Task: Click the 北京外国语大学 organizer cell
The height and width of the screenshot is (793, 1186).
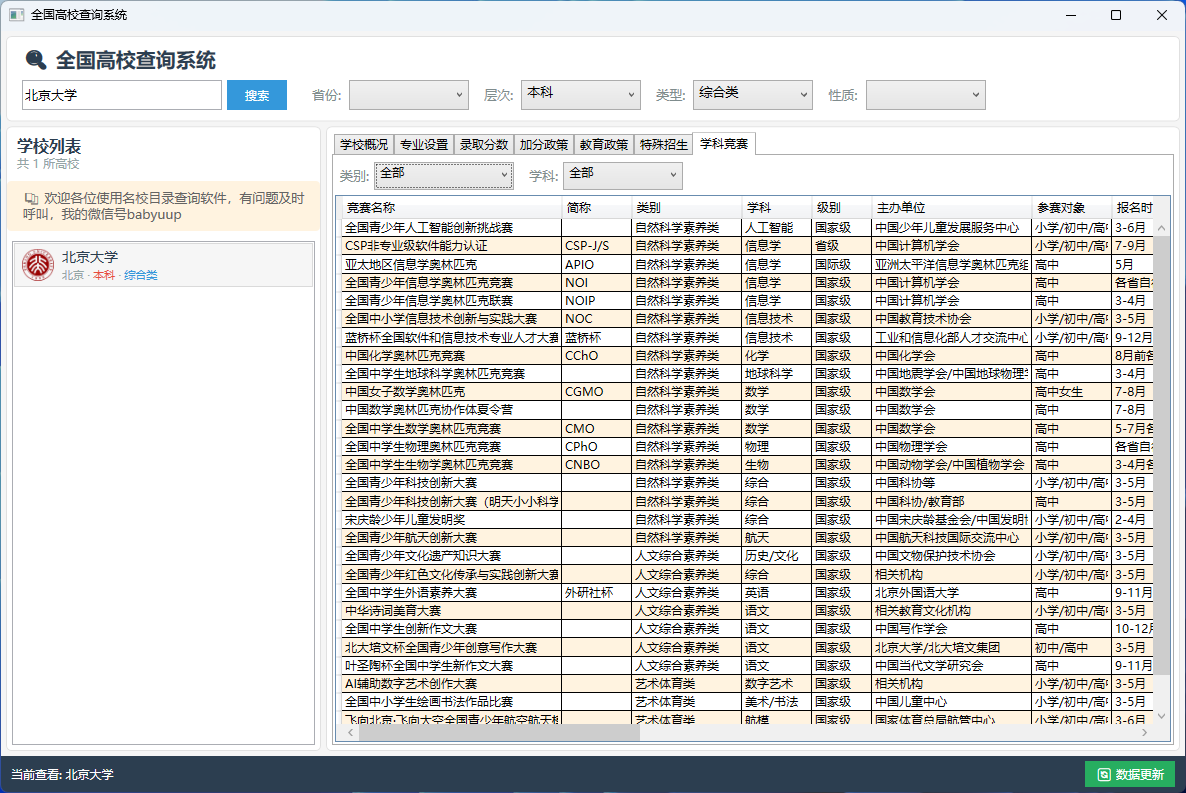Action: coord(952,592)
